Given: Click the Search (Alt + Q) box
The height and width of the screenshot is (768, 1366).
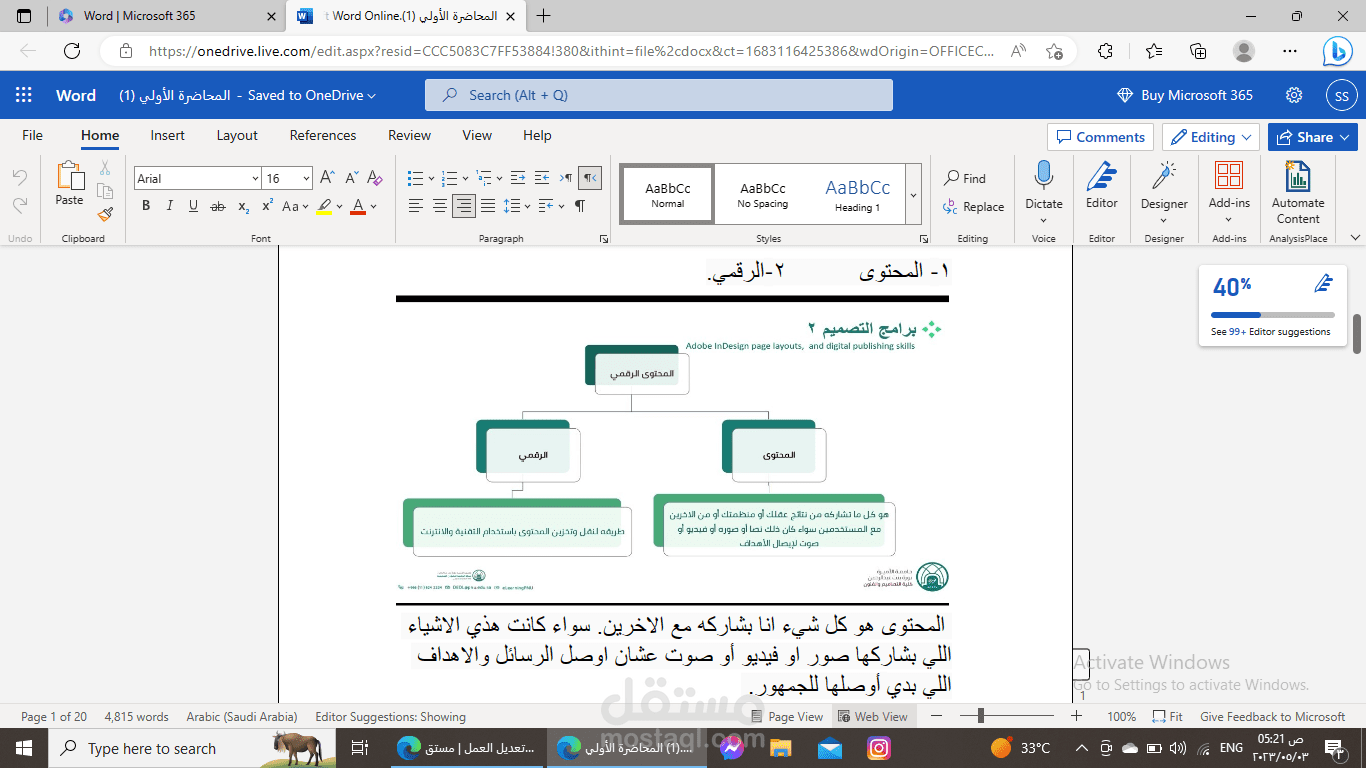Looking at the screenshot, I should pos(659,95).
